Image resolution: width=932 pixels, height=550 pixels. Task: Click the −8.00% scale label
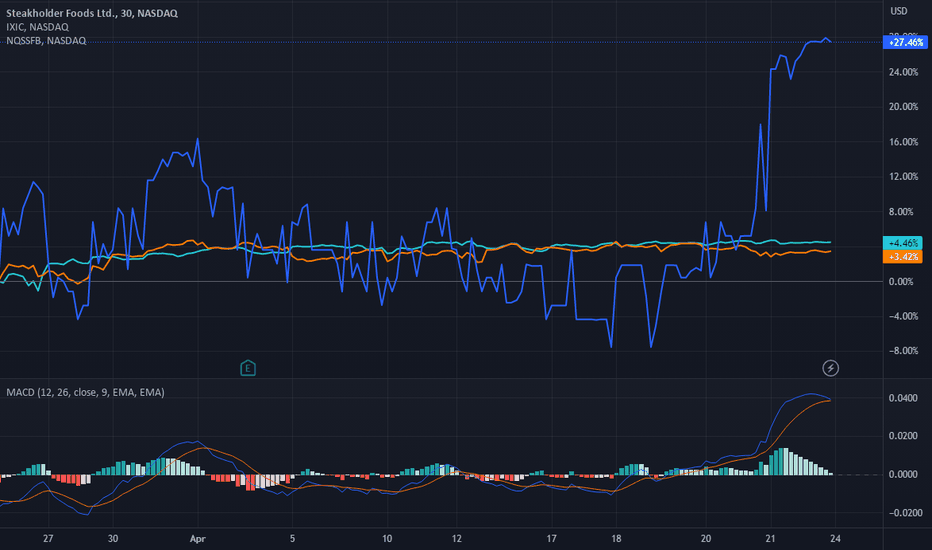903,351
